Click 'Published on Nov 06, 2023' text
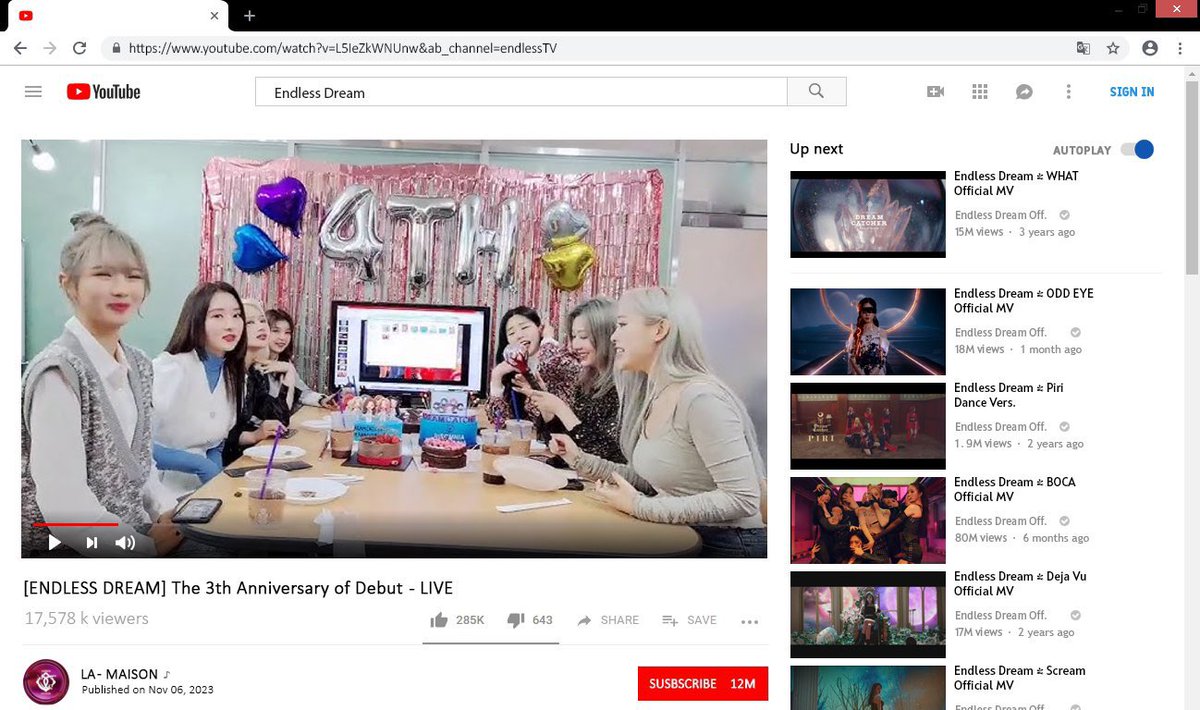Image resolution: width=1200 pixels, height=710 pixels. pyautogui.click(x=147, y=690)
